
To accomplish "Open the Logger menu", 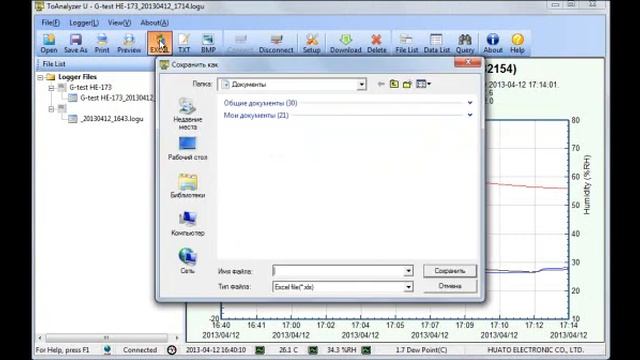I will [x=84, y=23].
